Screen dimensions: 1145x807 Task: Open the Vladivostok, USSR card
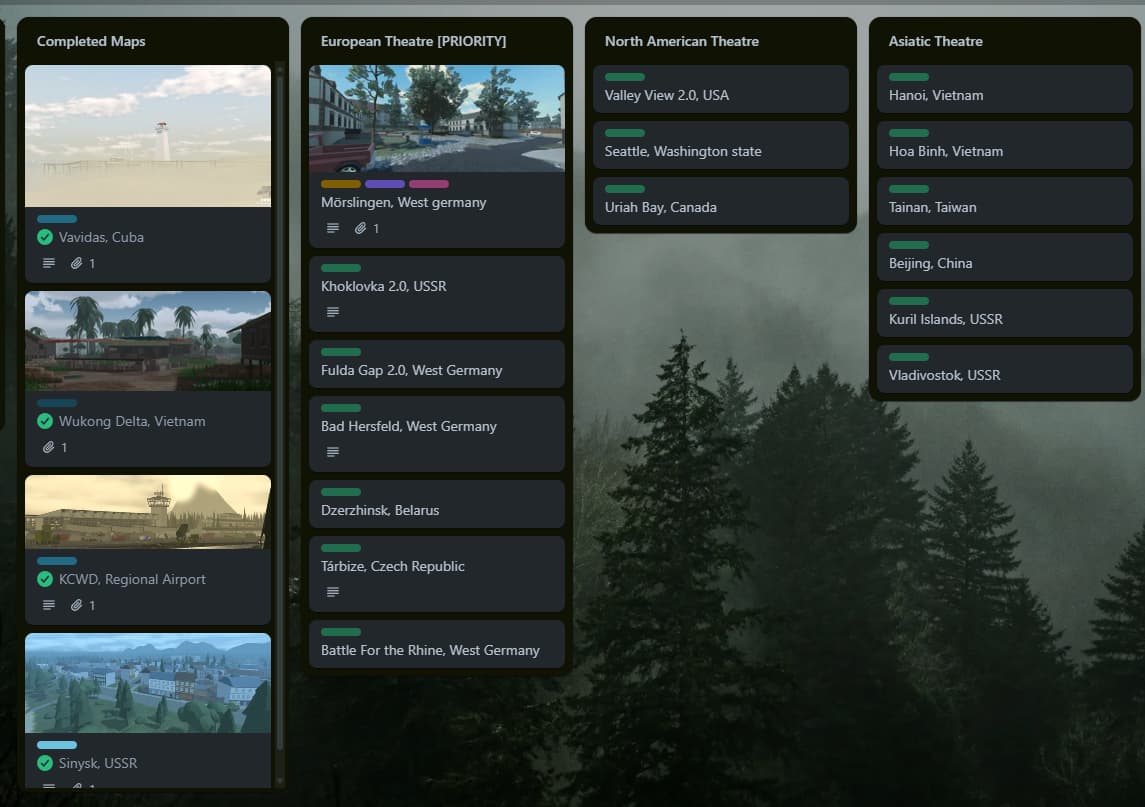point(1005,369)
